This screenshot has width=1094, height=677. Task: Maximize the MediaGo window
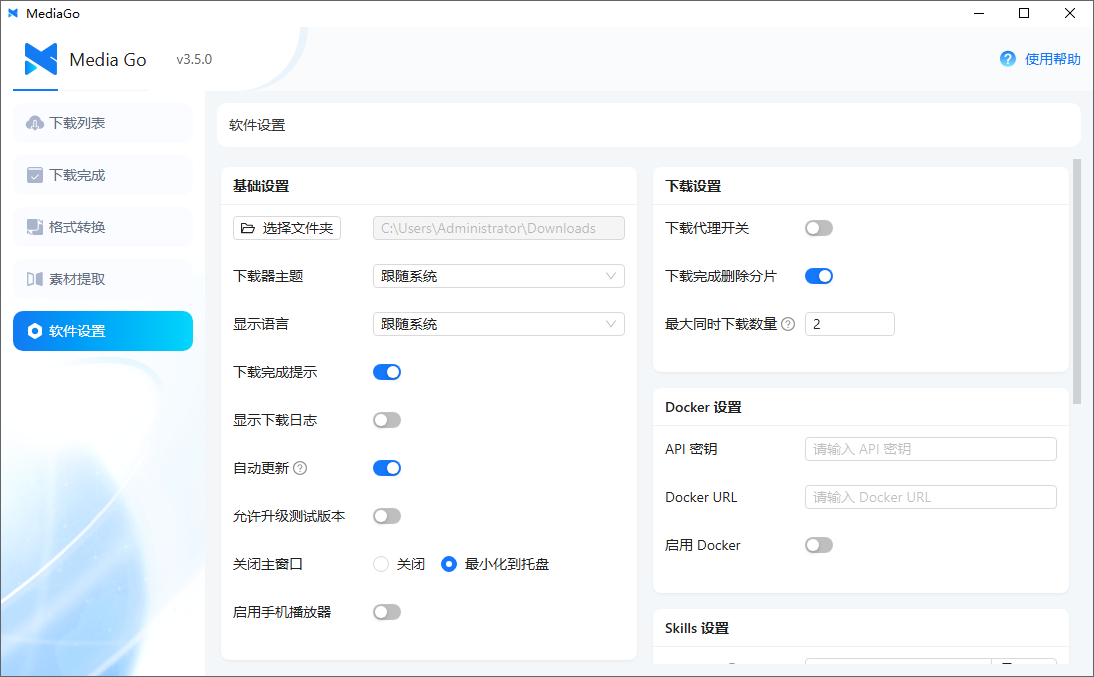tap(1024, 13)
